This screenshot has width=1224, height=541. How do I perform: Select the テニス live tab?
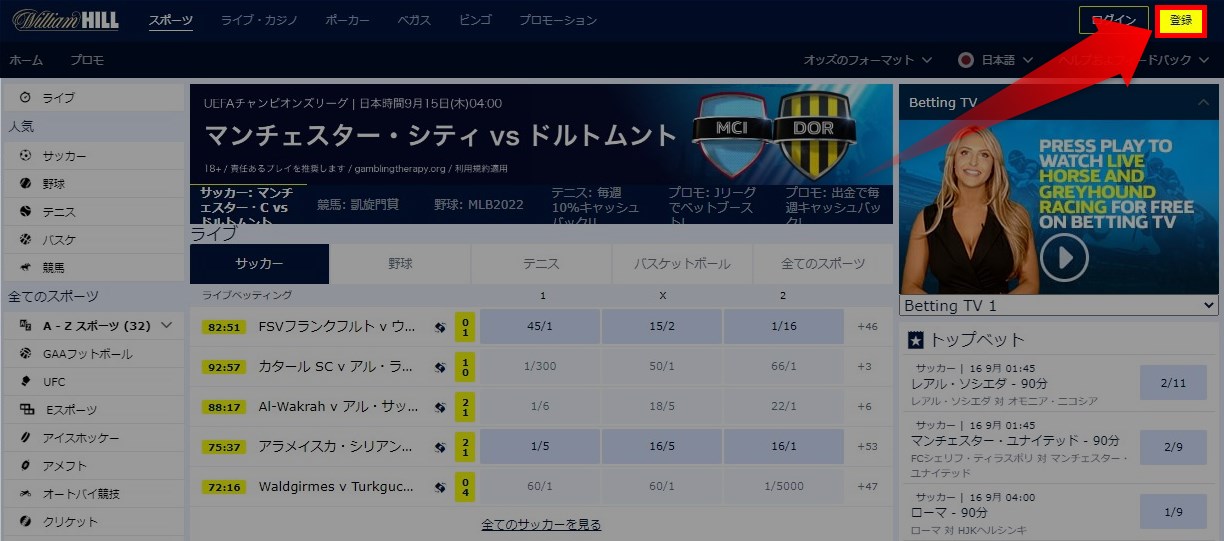[x=541, y=264]
